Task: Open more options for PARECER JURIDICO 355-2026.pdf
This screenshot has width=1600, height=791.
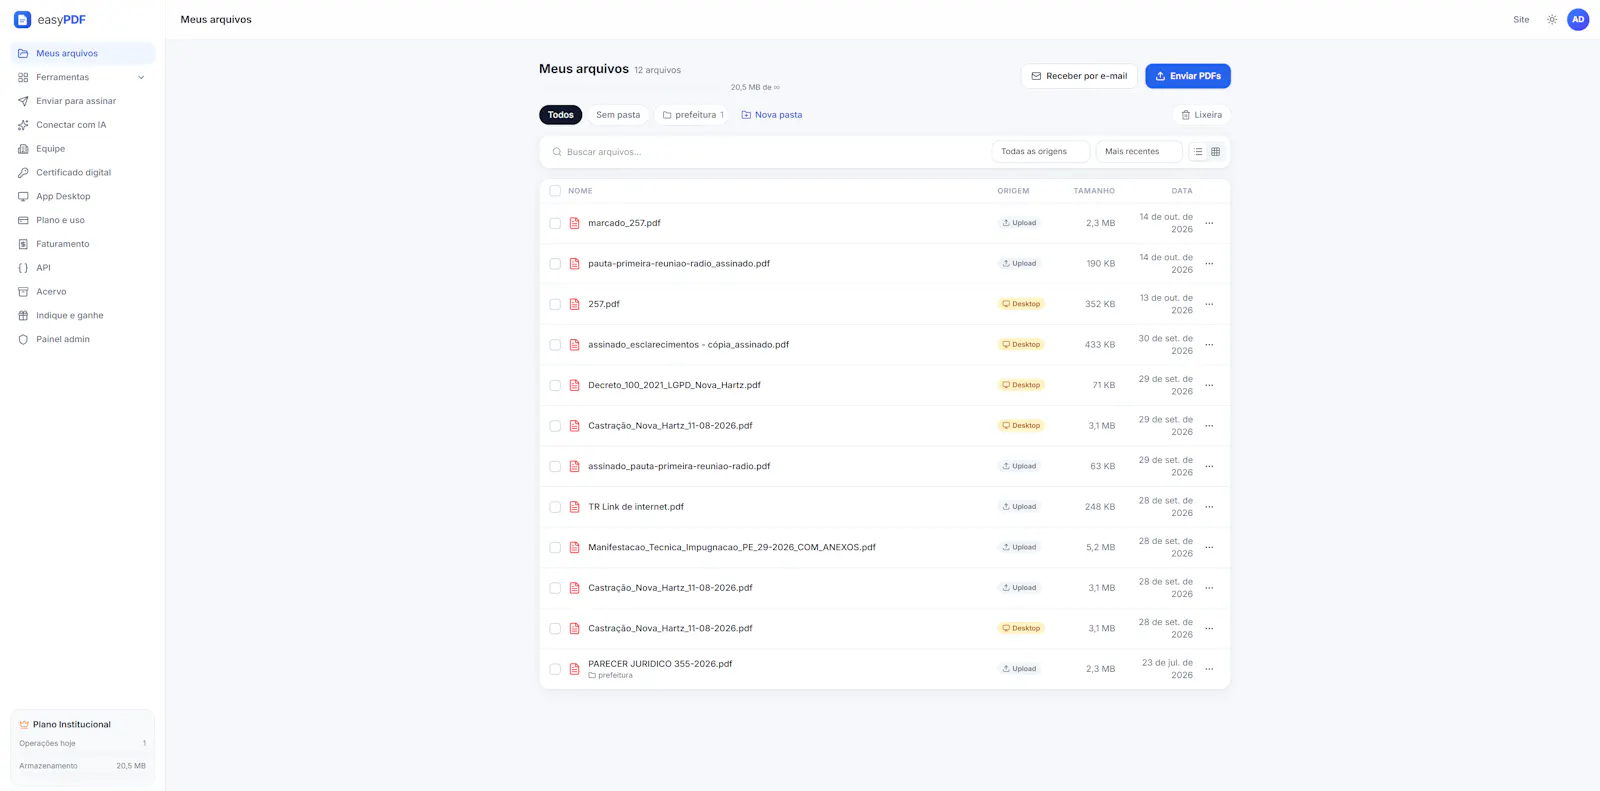Action: pos(1209,669)
